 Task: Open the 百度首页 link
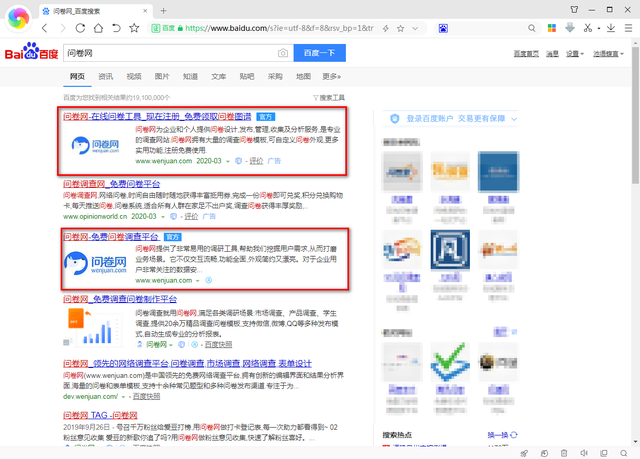click(x=526, y=53)
